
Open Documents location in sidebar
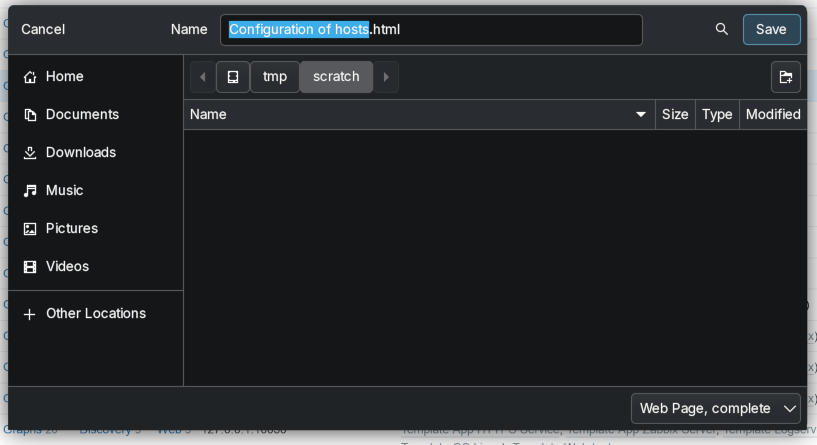pos(96,115)
